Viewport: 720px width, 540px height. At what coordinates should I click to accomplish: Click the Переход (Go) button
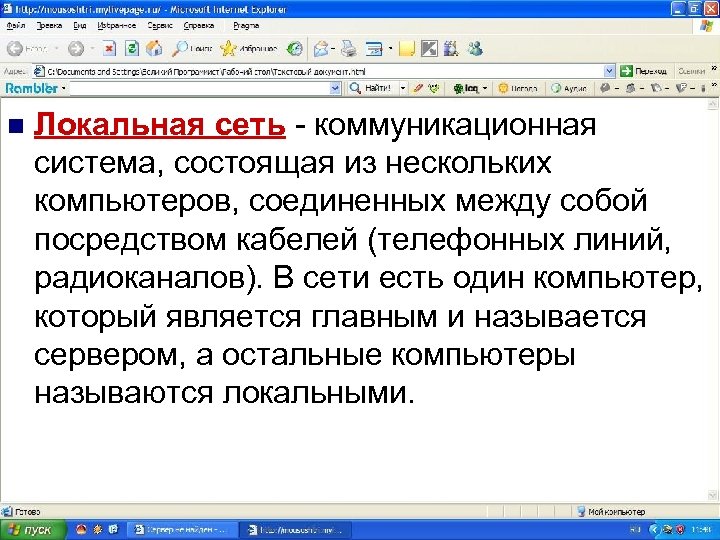coord(643,71)
